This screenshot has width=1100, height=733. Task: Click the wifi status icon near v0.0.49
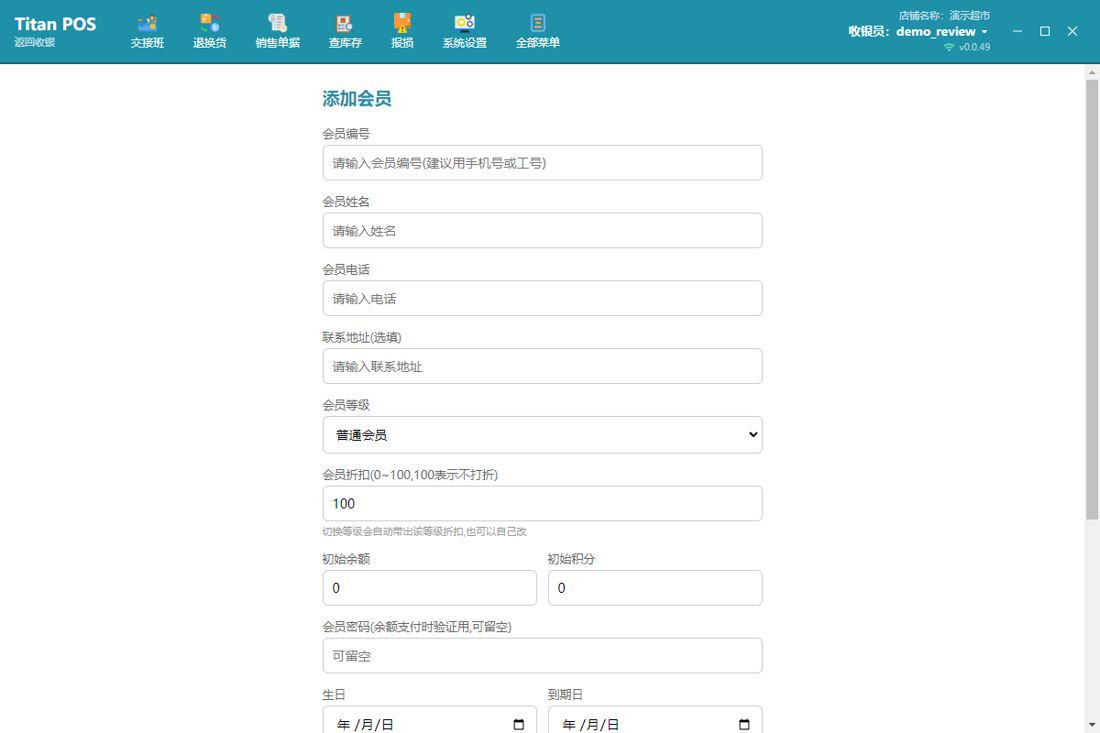click(949, 47)
